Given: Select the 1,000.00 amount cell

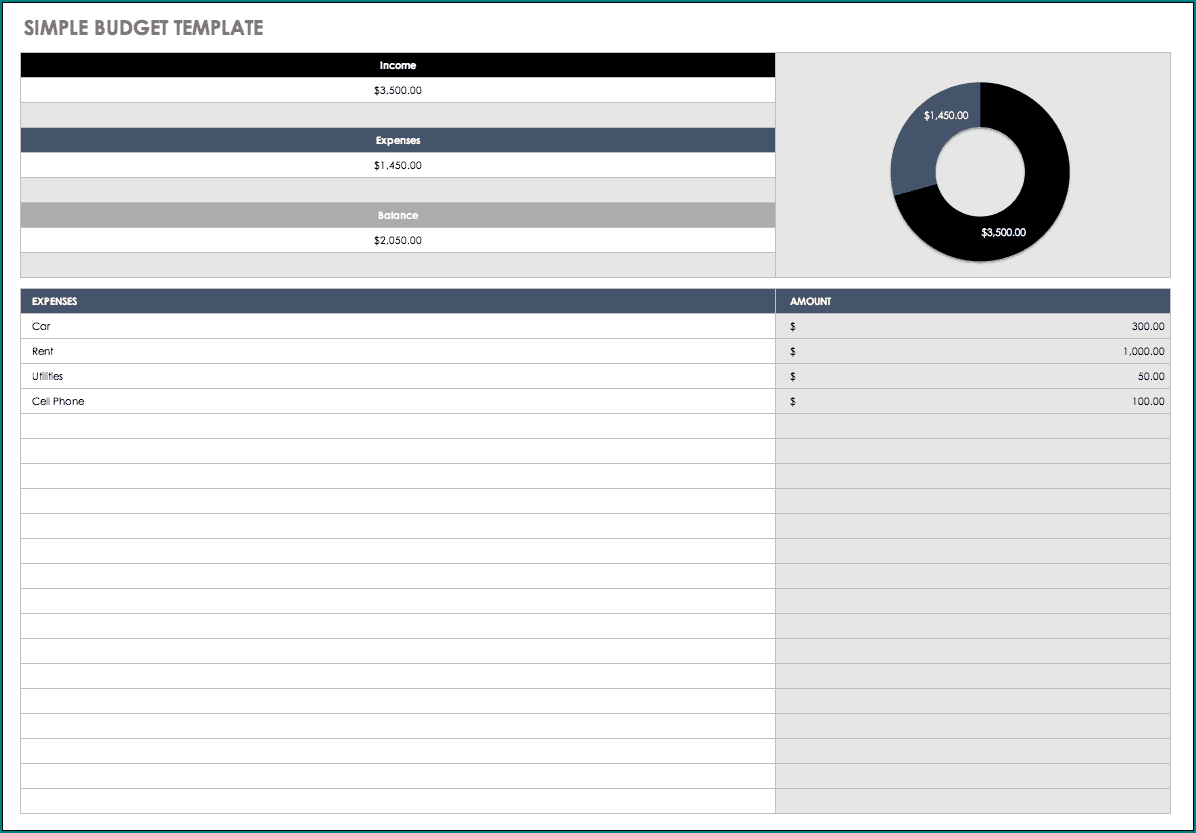Looking at the screenshot, I should click(973, 352).
